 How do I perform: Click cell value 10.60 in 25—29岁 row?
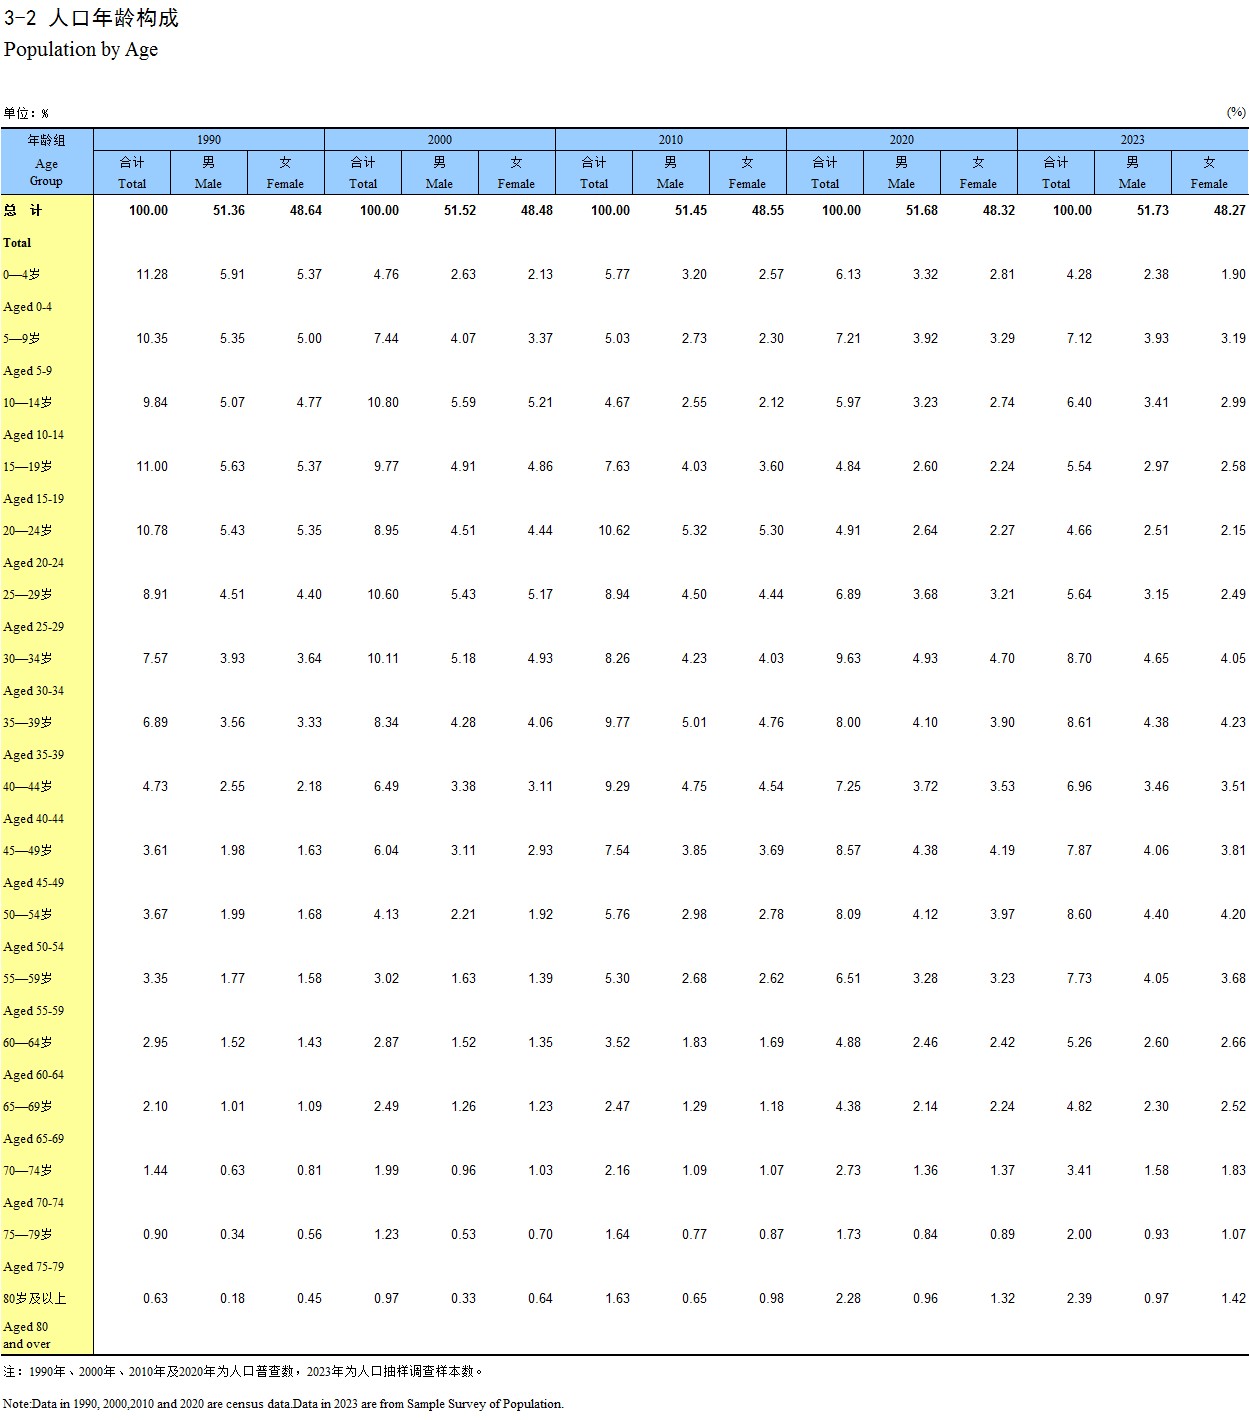pos(383,594)
